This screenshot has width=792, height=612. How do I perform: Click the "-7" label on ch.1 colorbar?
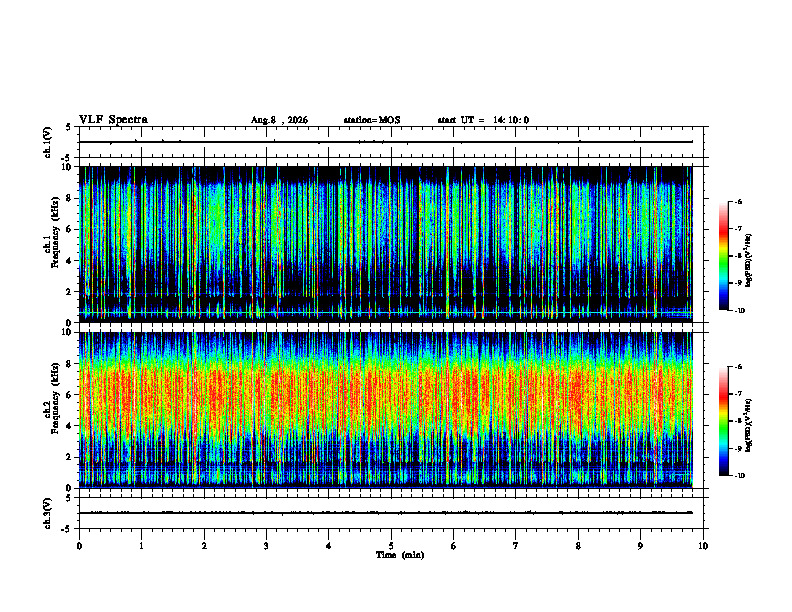coord(738,229)
